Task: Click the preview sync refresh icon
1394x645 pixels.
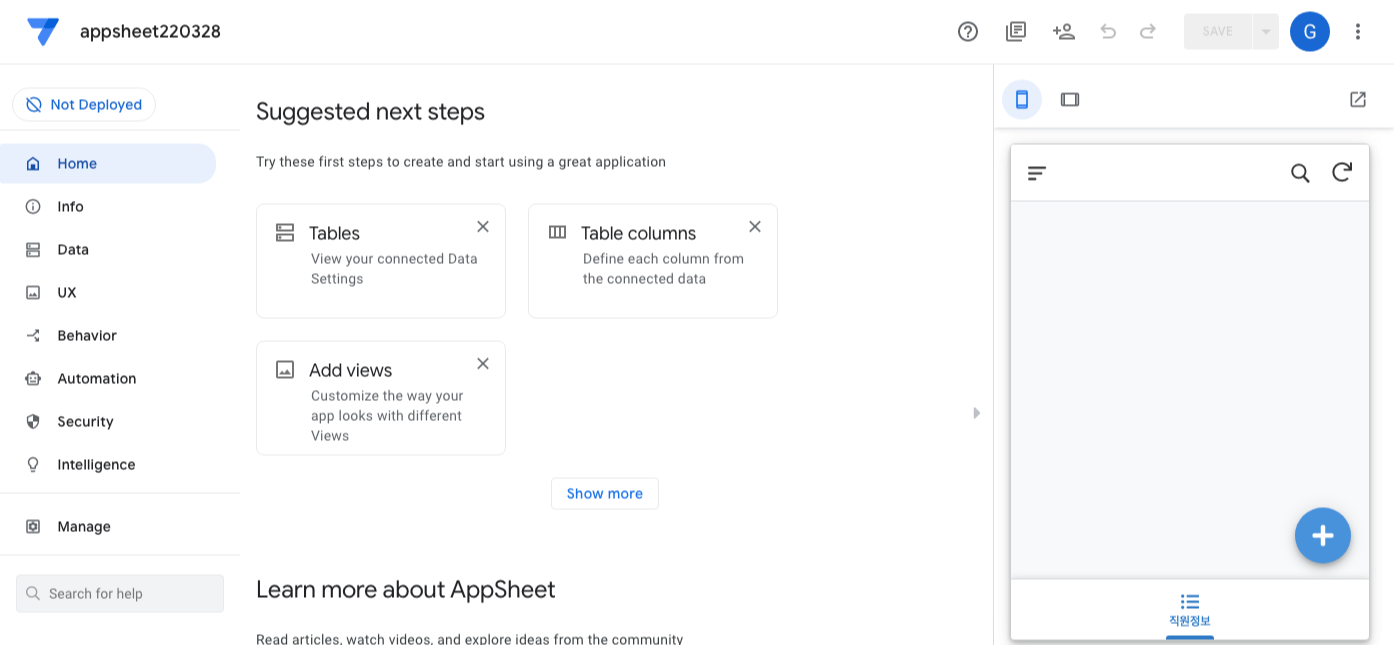Action: click(x=1342, y=173)
